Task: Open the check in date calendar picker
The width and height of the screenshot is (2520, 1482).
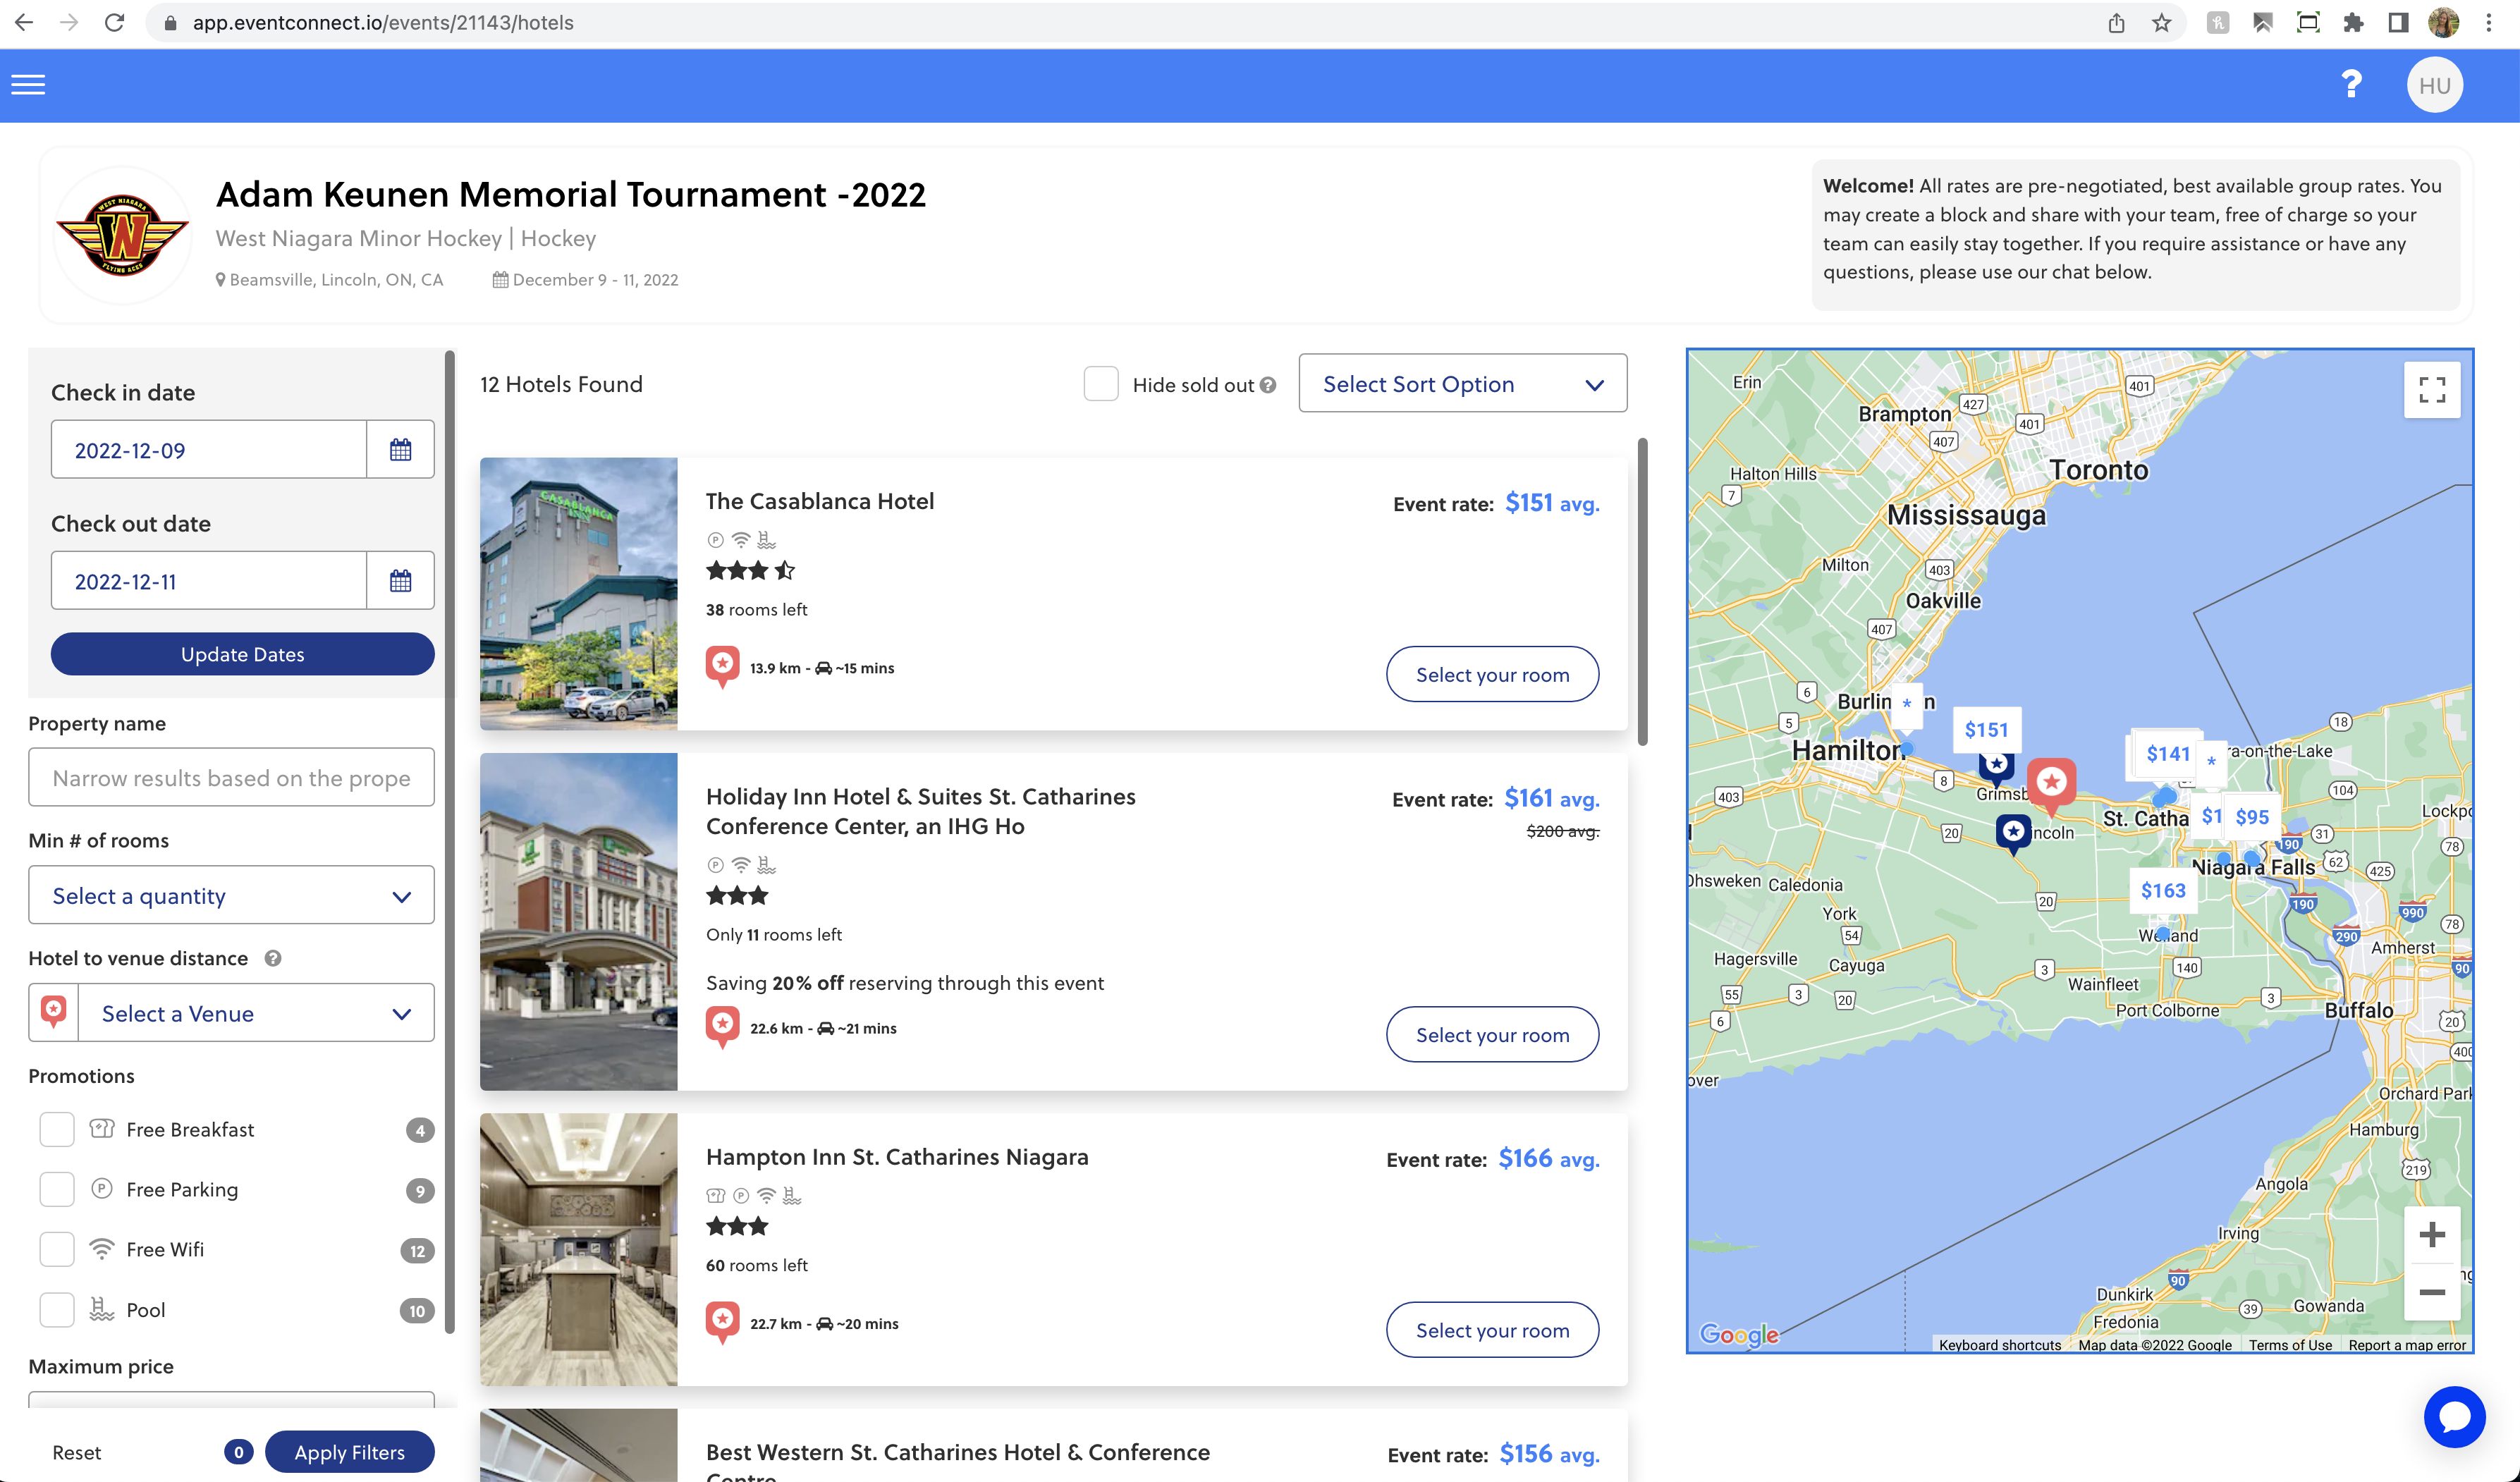Action: (400, 450)
